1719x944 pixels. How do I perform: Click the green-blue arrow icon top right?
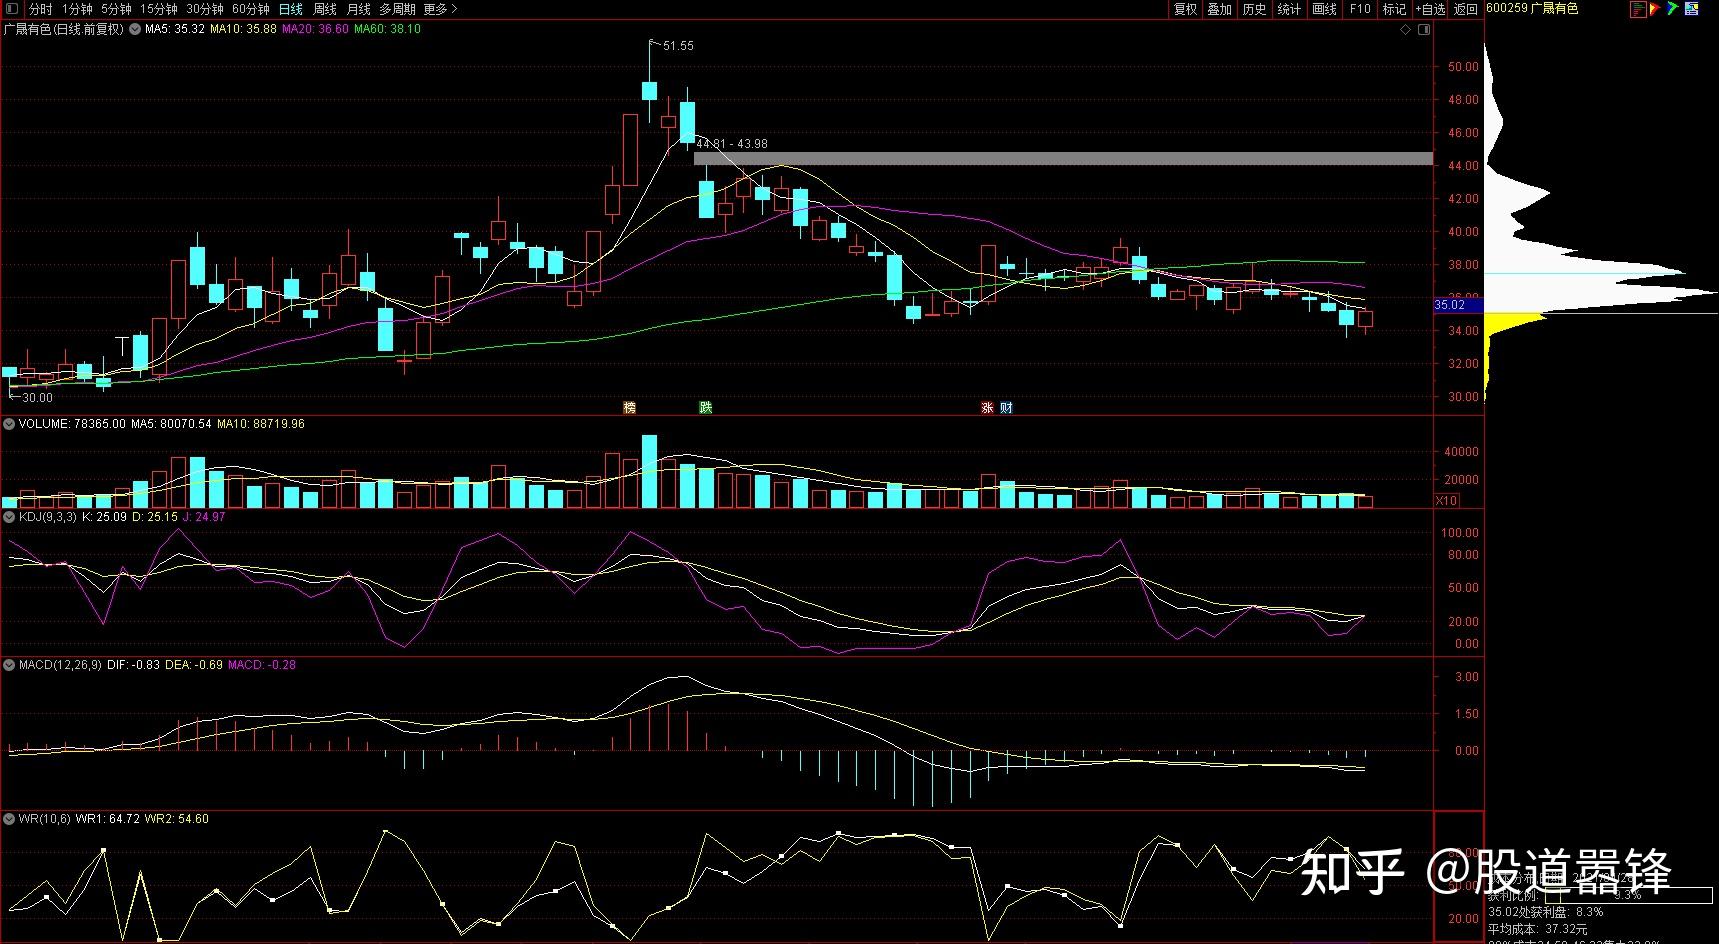point(1672,9)
